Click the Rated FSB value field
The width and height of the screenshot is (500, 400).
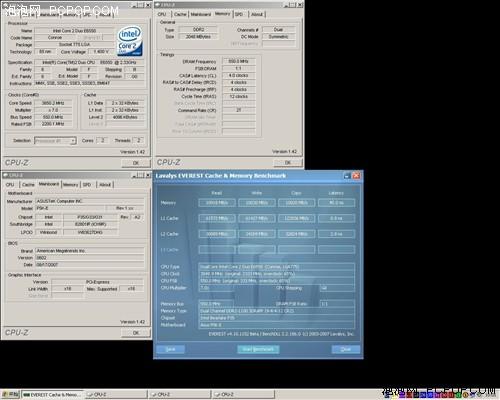point(53,124)
